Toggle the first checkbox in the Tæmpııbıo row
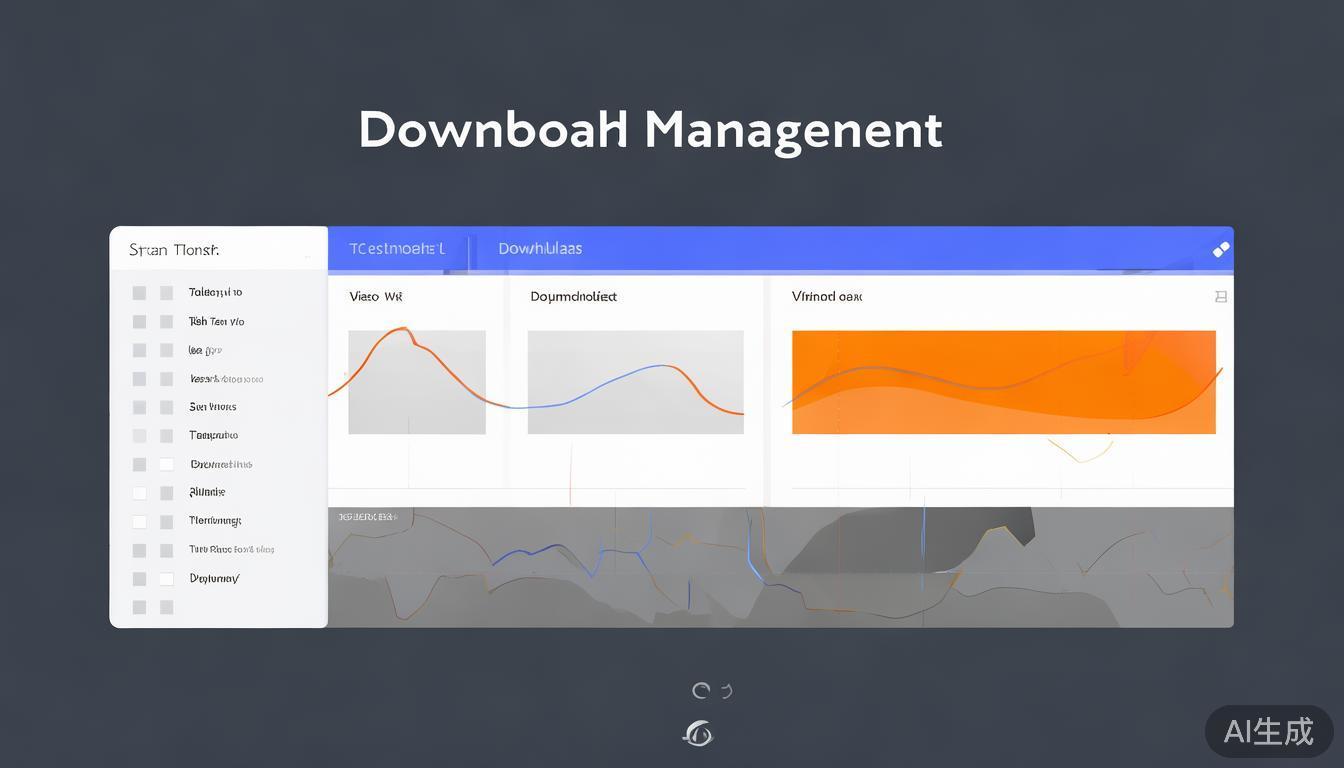 [x=139, y=436]
